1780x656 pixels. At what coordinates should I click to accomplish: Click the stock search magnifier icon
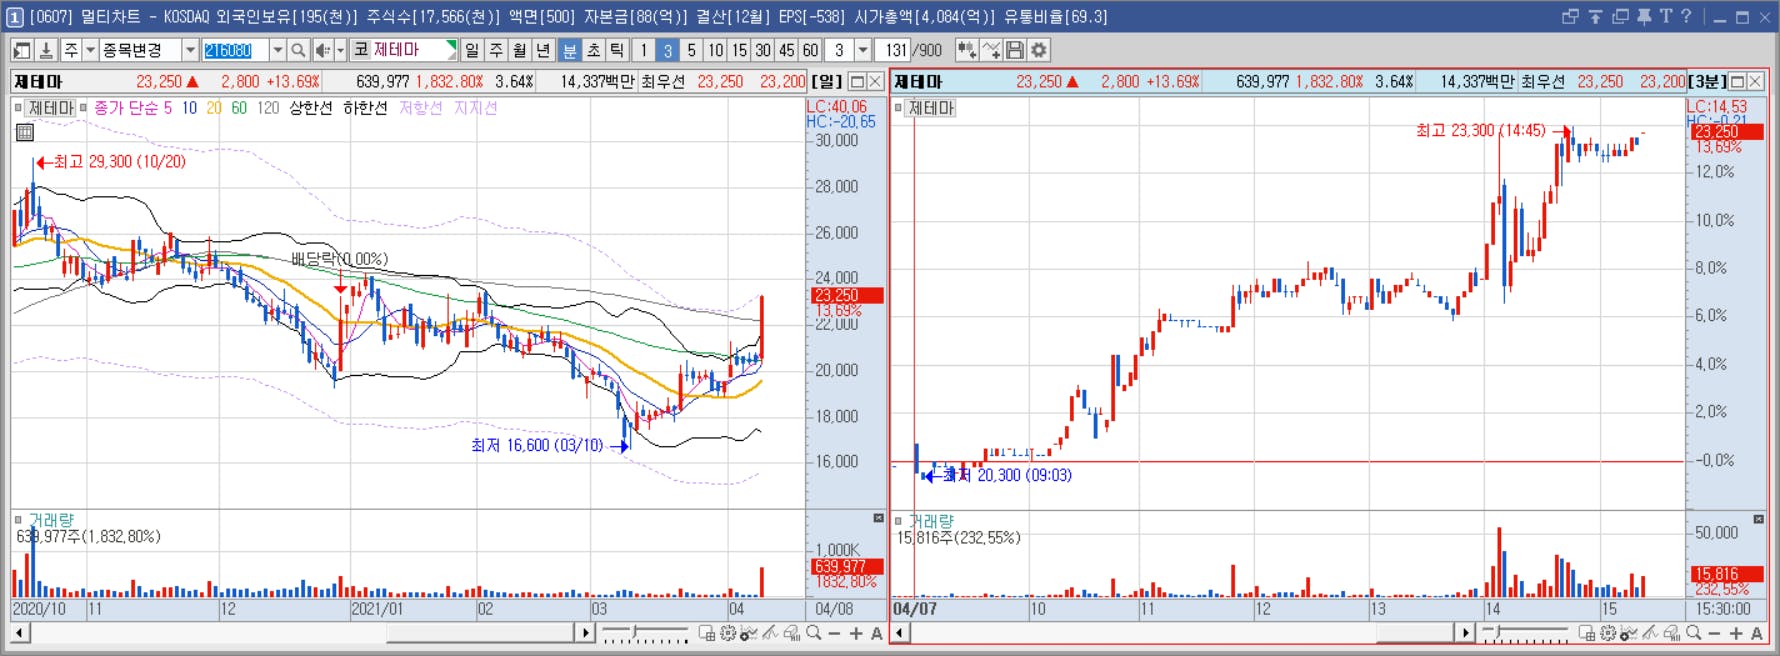pyautogui.click(x=298, y=50)
